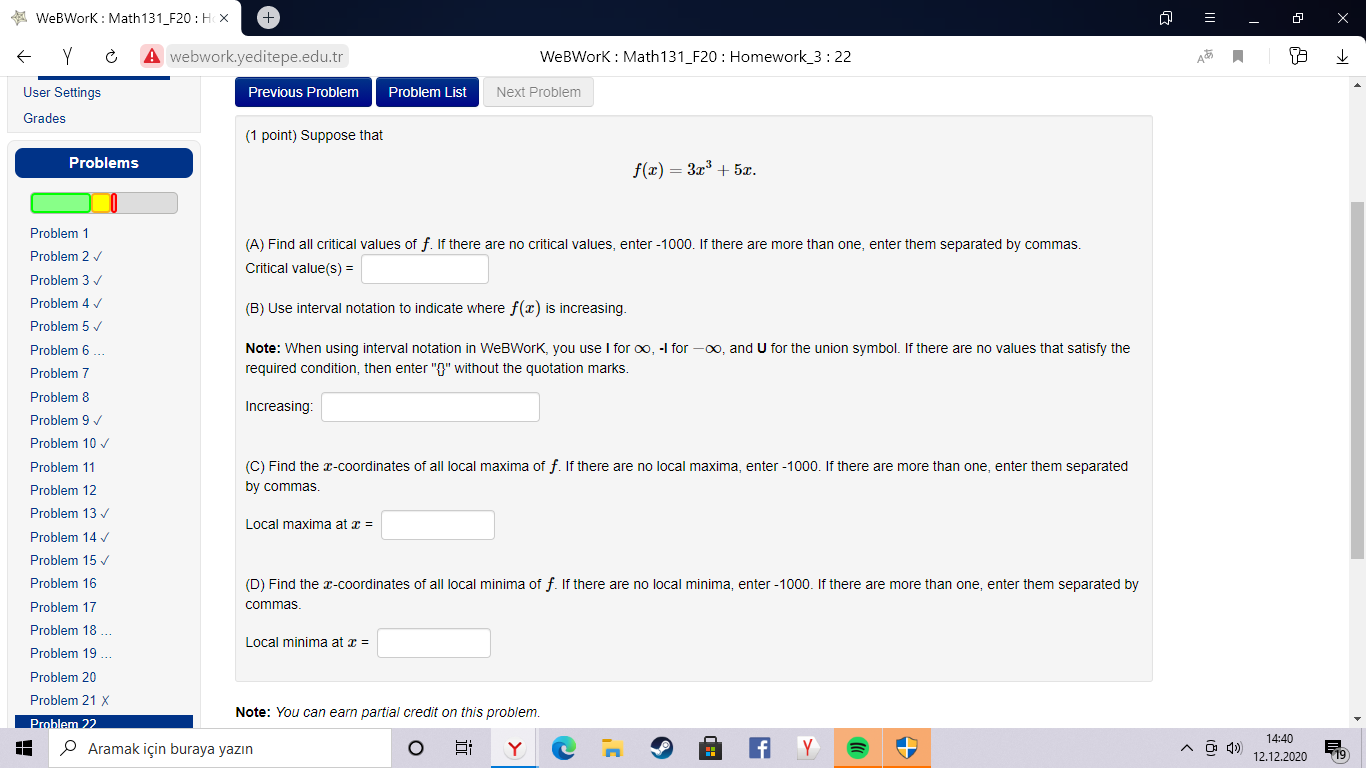Open Facebook app in taskbar
Screen dimensions: 1366x768
759,748
